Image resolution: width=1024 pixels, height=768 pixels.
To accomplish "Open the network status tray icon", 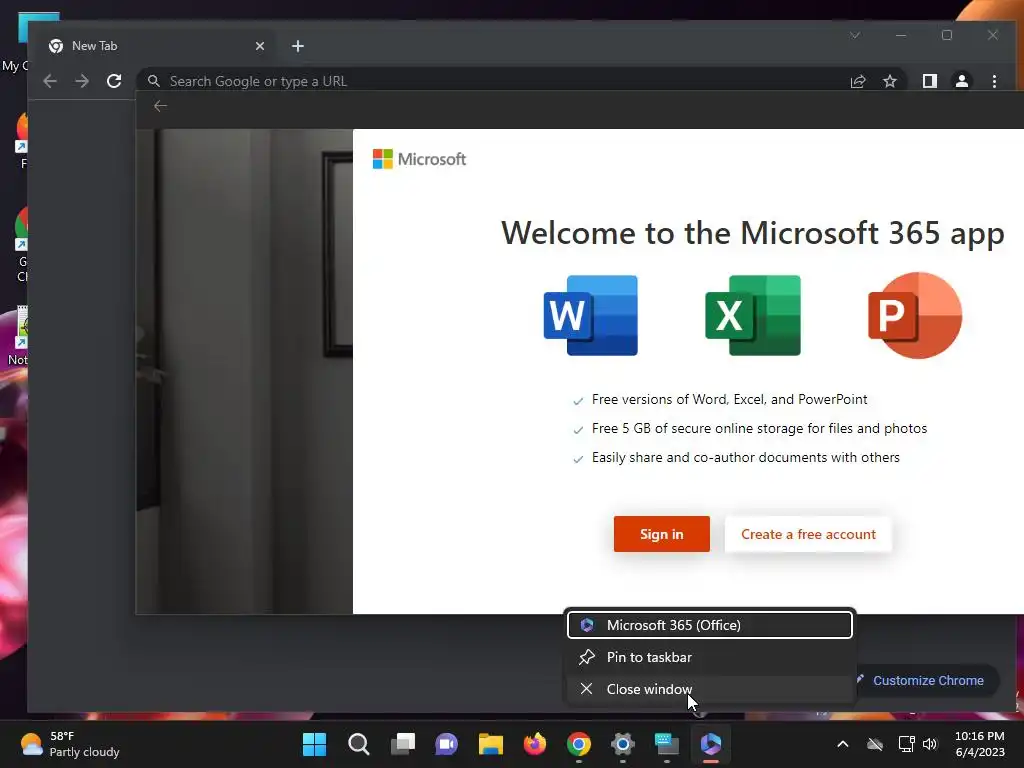I will coord(906,744).
